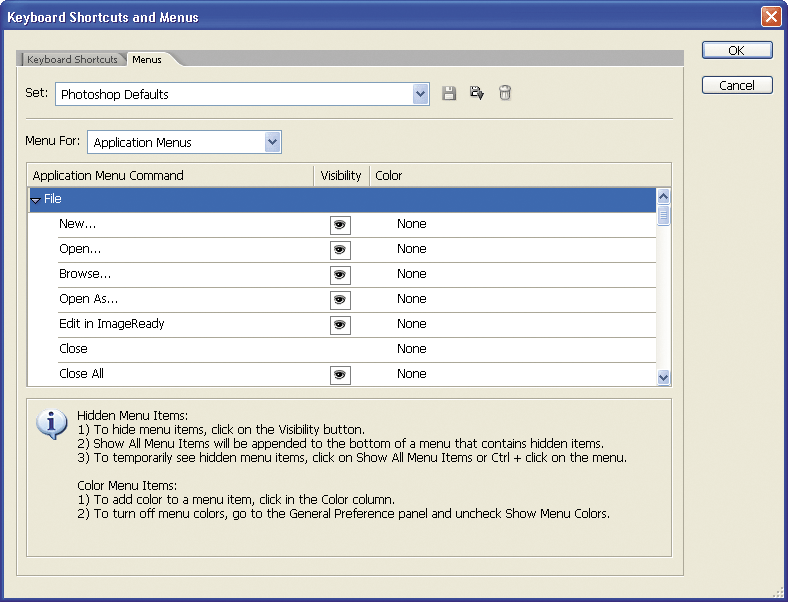Select the Menus tab
The image size is (788, 602).
147,60
